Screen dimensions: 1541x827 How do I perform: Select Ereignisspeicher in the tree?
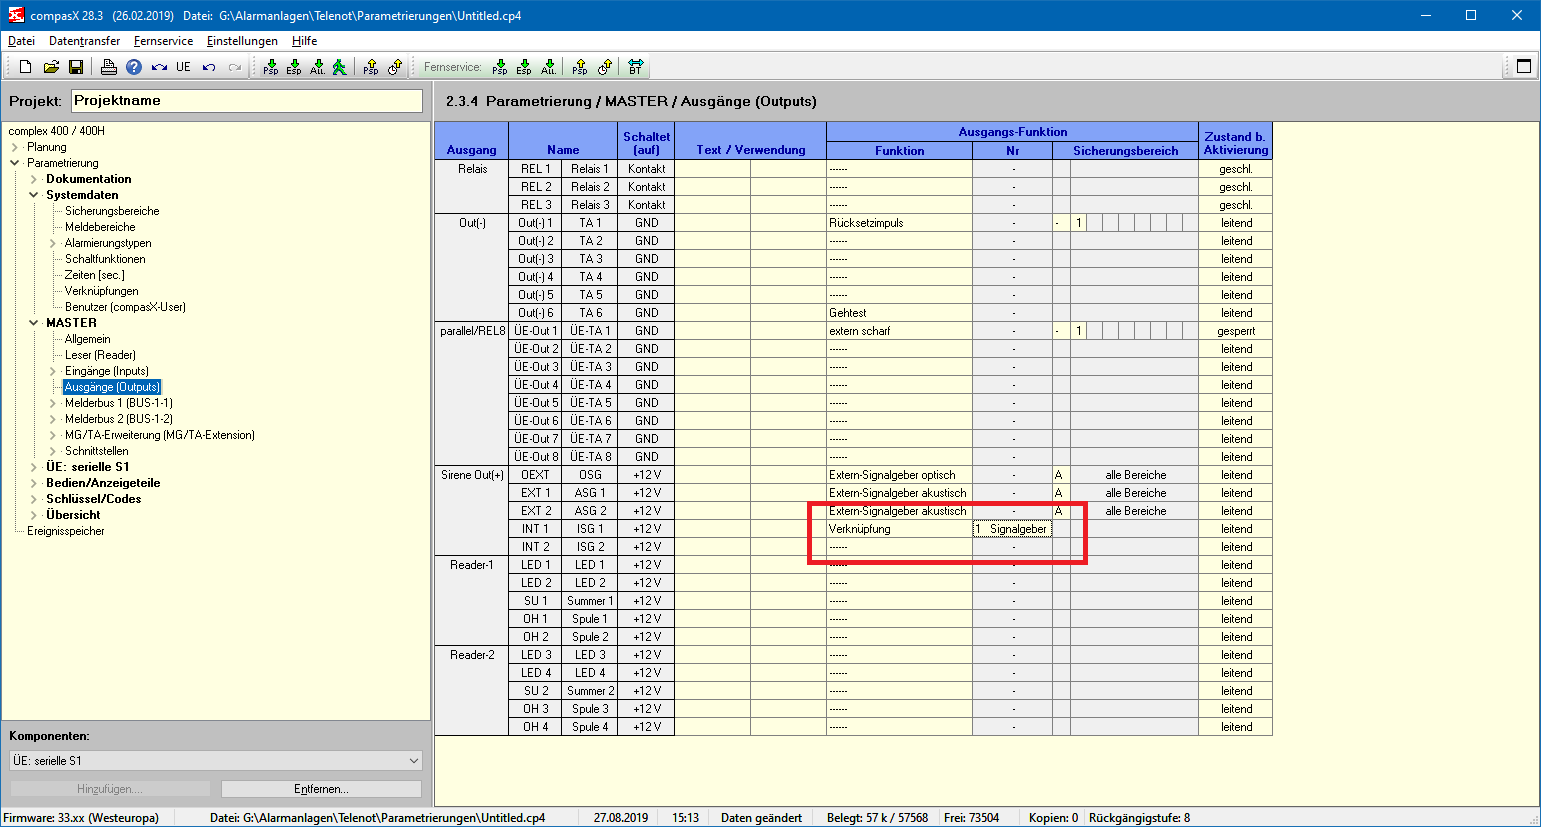(x=66, y=531)
